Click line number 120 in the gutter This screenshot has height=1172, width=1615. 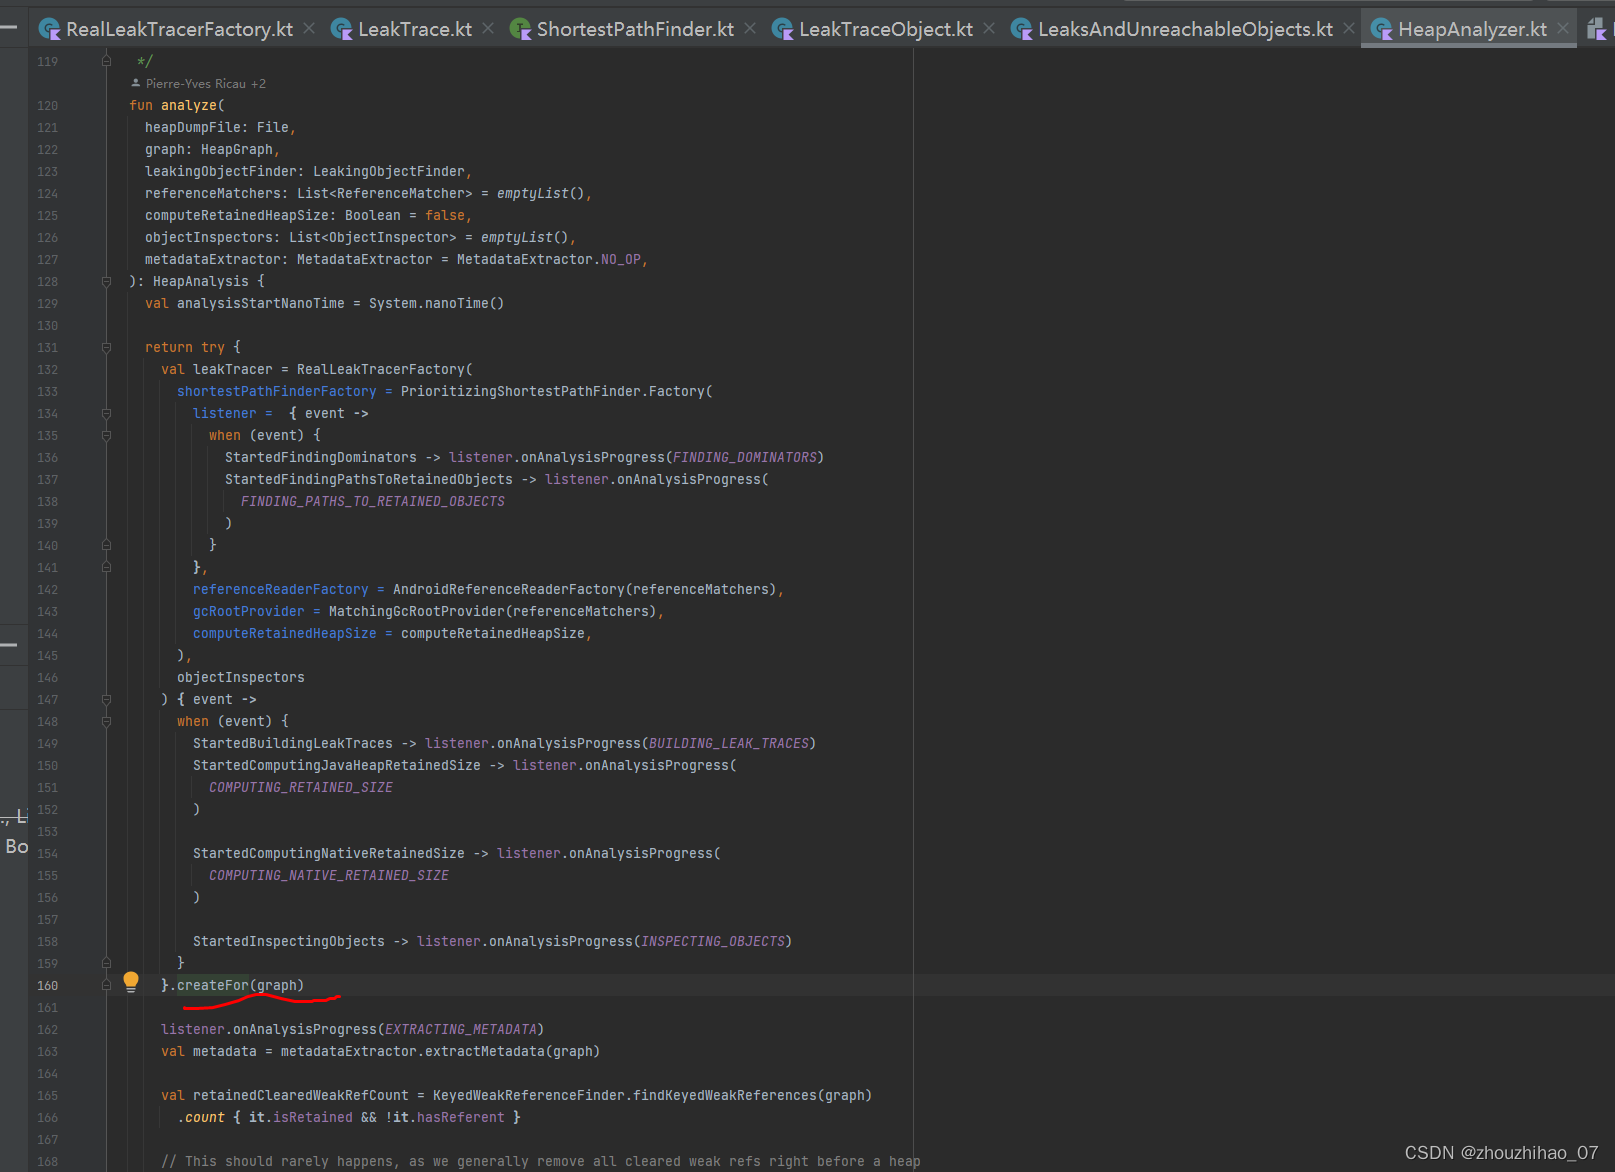pos(47,105)
